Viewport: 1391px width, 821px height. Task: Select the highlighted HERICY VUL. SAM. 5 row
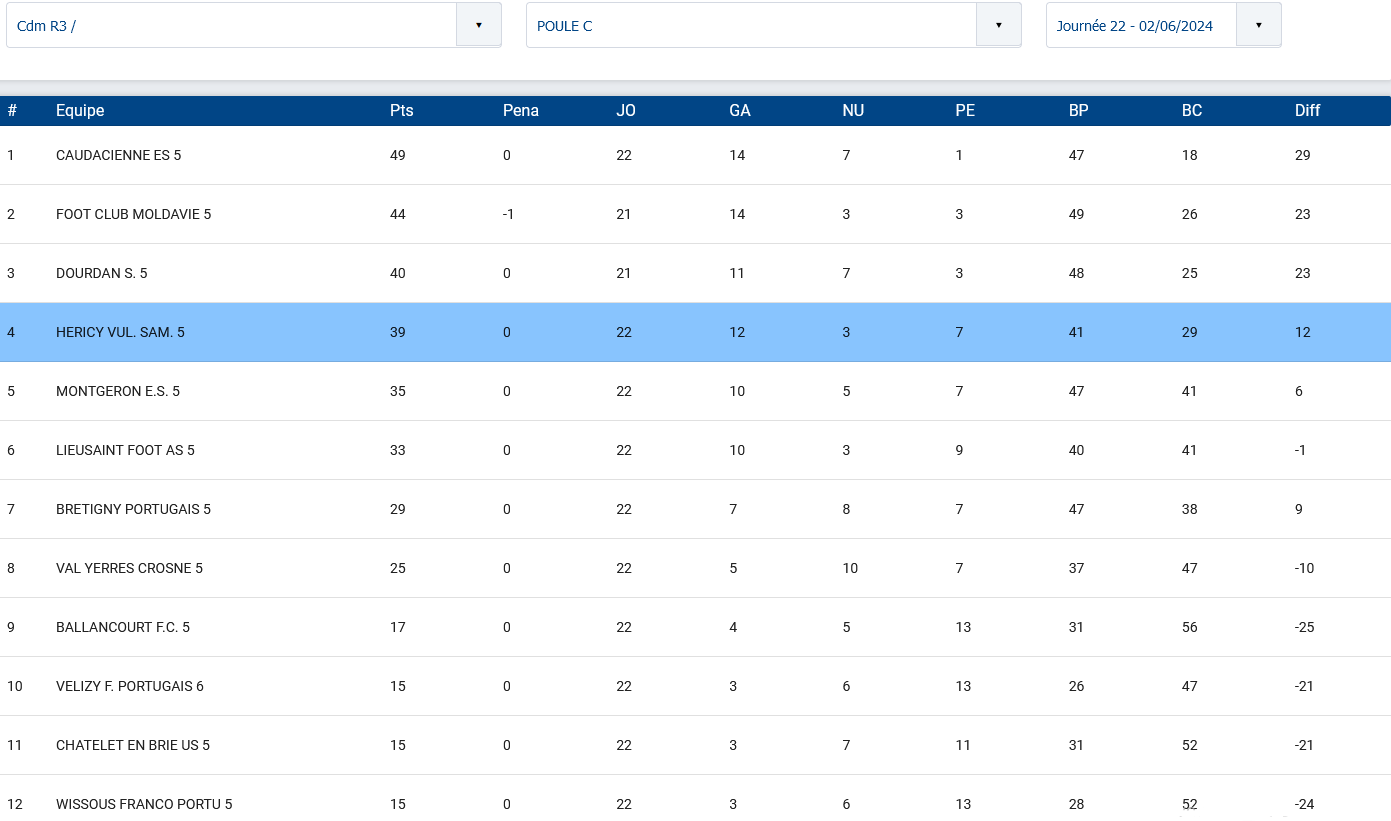click(695, 332)
